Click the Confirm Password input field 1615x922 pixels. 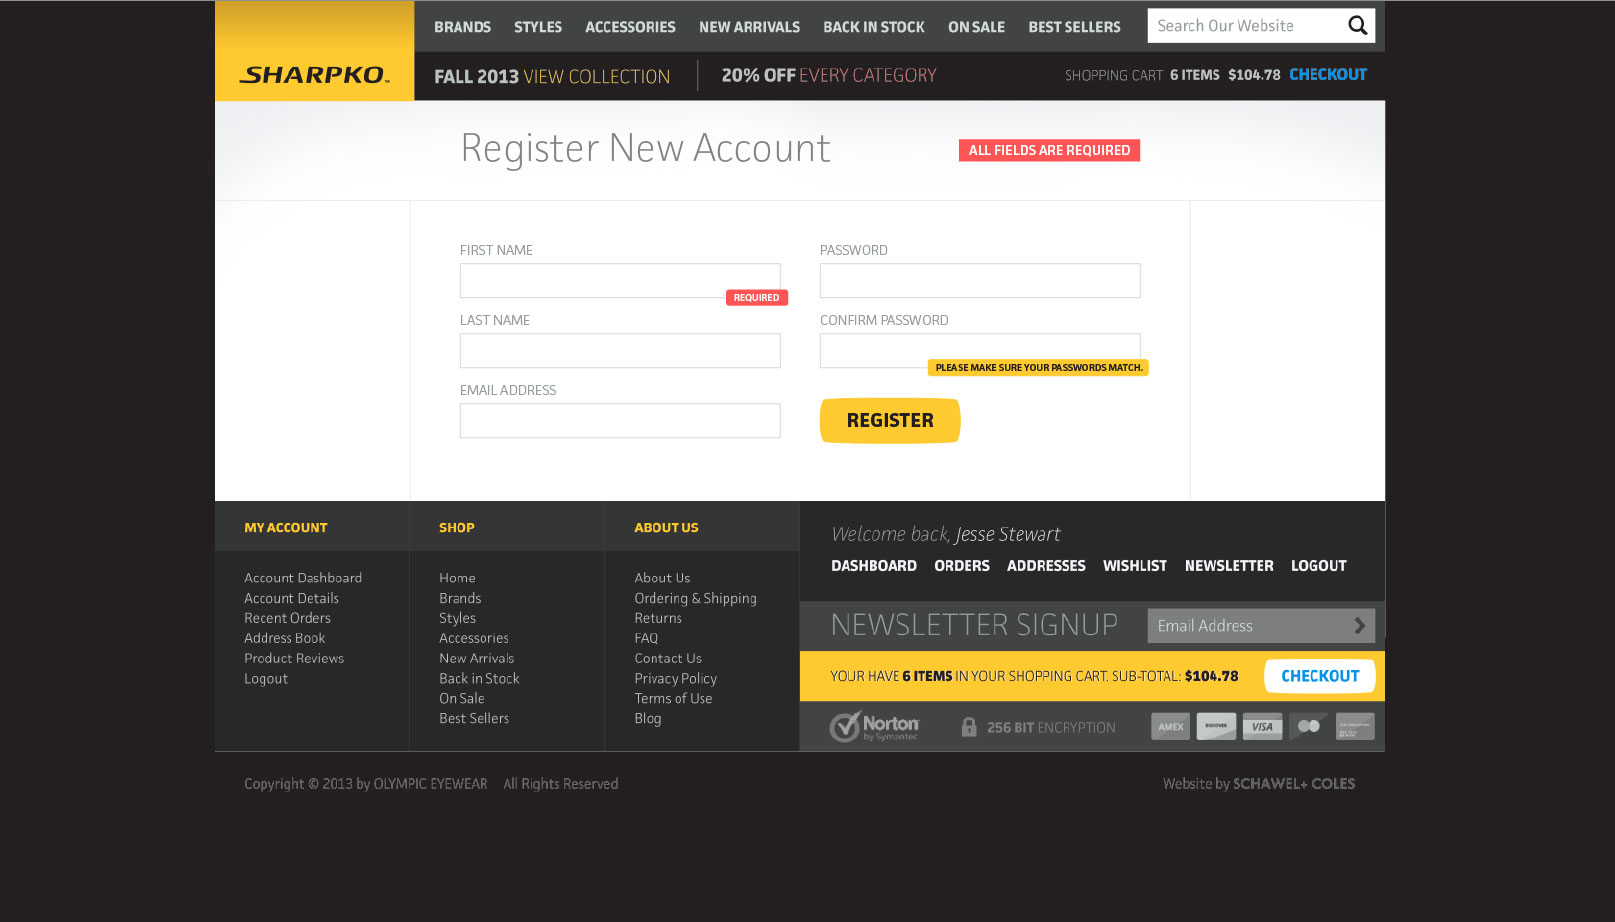click(x=980, y=351)
